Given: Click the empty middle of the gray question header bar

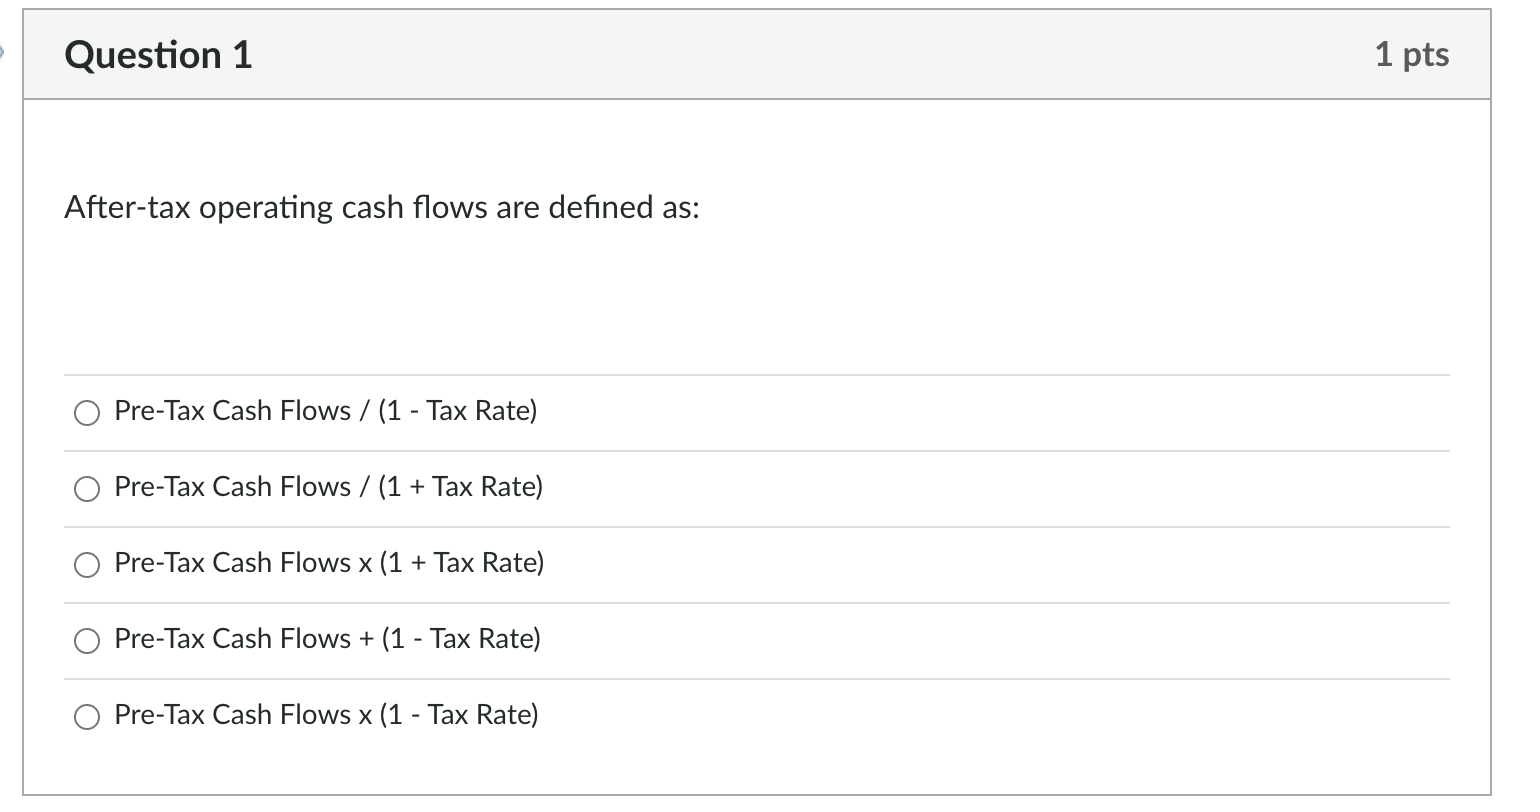Looking at the screenshot, I should pyautogui.click(x=800, y=55).
